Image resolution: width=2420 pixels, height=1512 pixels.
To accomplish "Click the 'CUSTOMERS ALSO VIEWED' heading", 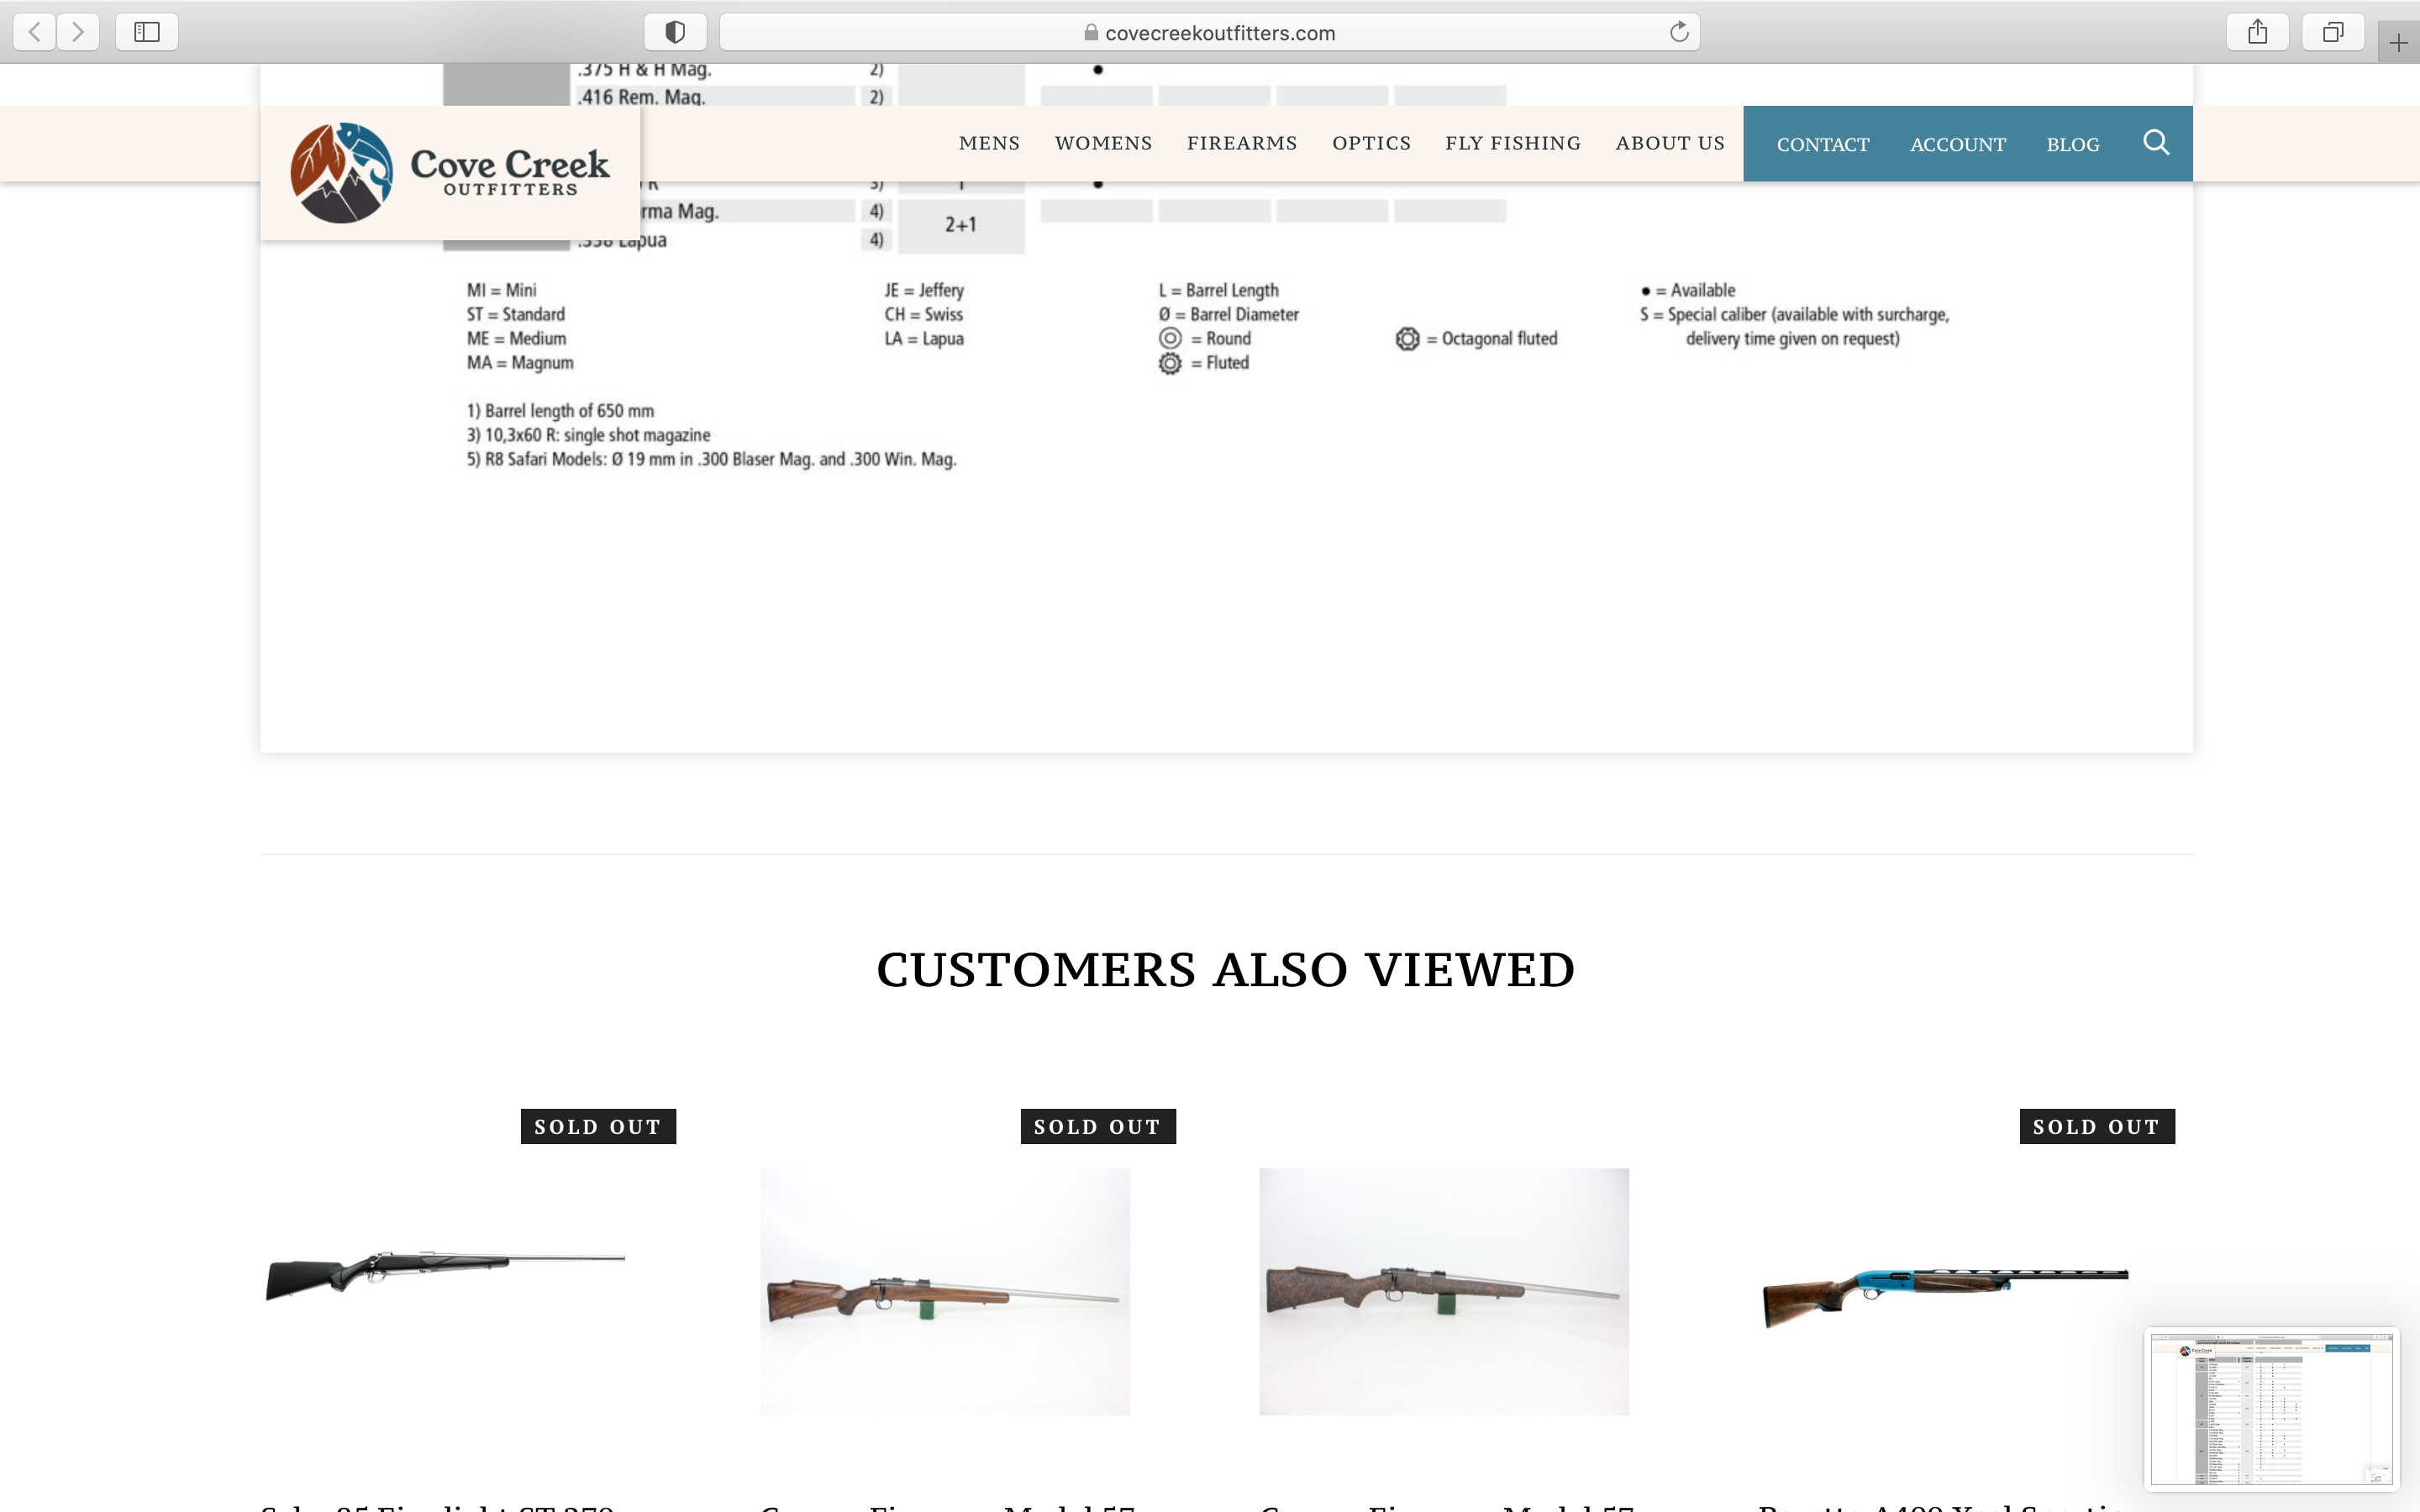I will (1225, 969).
